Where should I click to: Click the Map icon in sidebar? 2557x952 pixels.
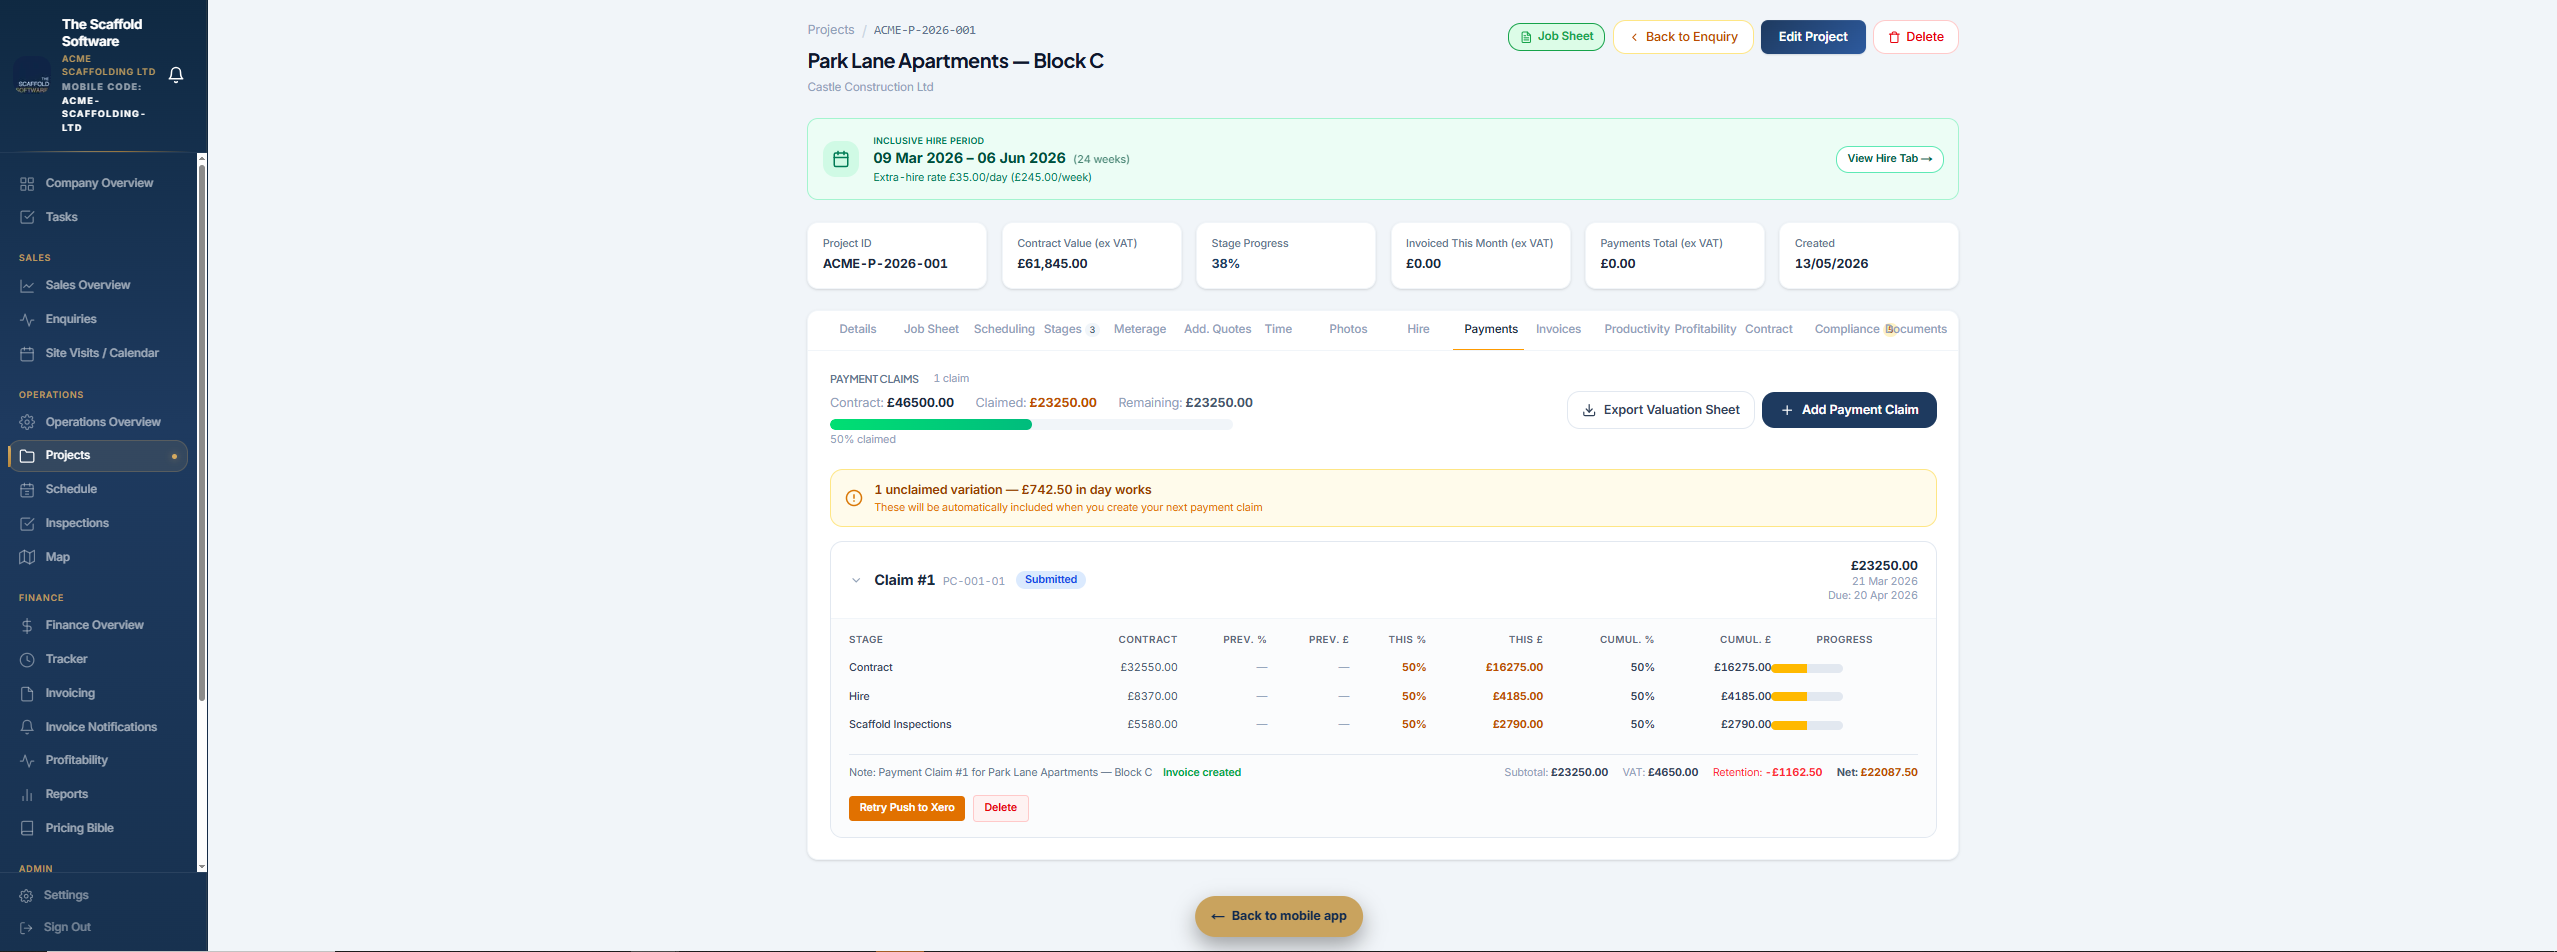click(27, 557)
